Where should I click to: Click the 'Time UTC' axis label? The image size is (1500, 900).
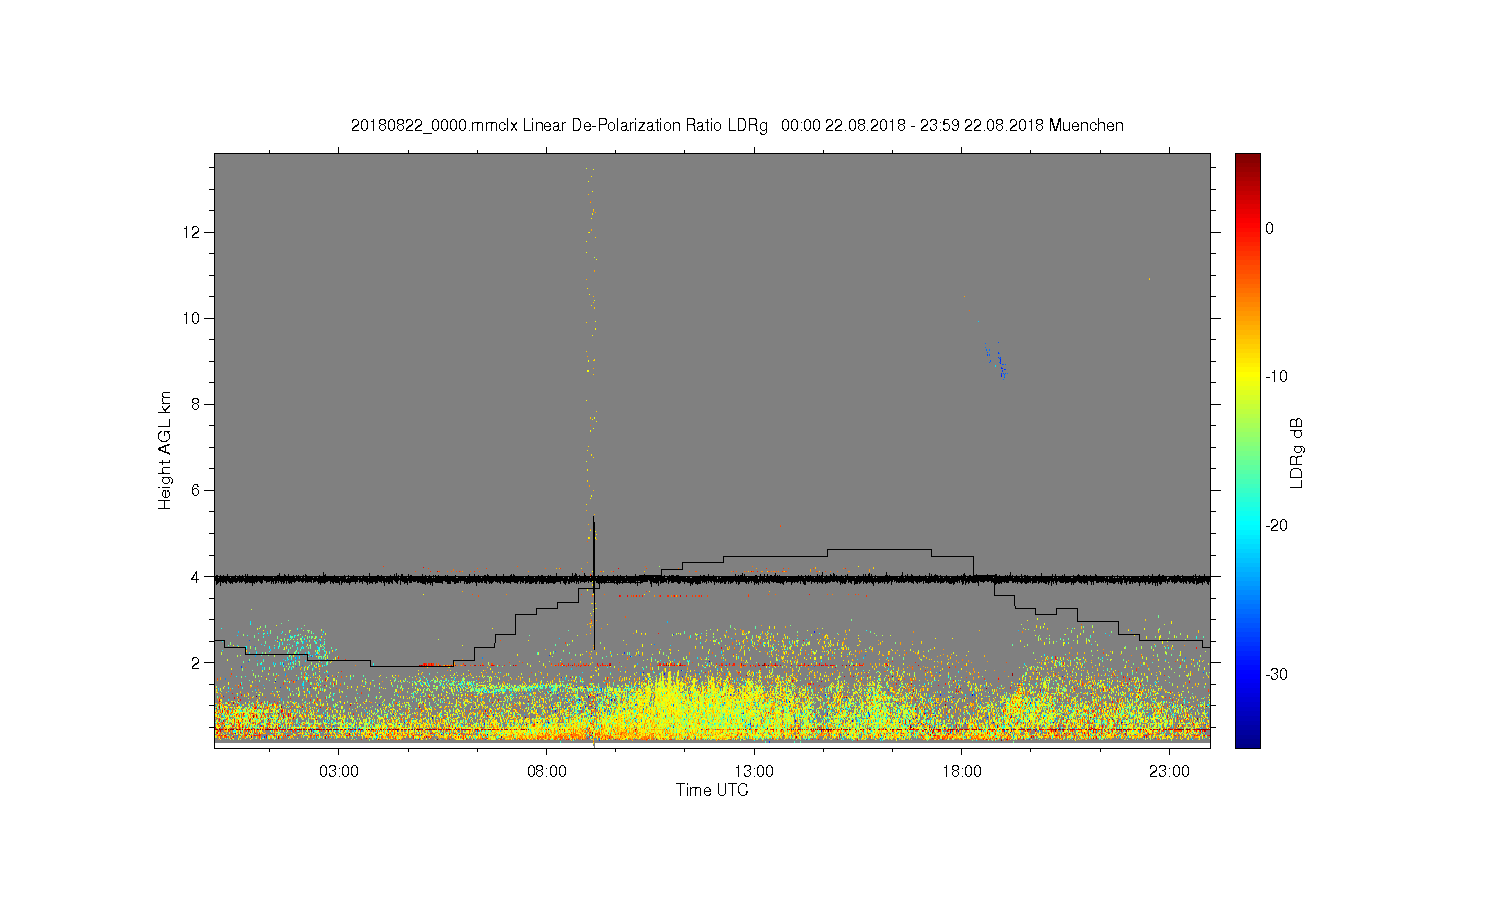point(712,790)
